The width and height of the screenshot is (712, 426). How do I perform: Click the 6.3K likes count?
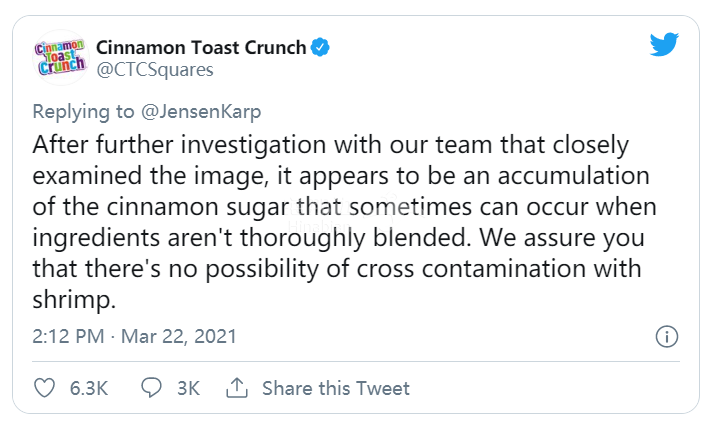click(89, 388)
